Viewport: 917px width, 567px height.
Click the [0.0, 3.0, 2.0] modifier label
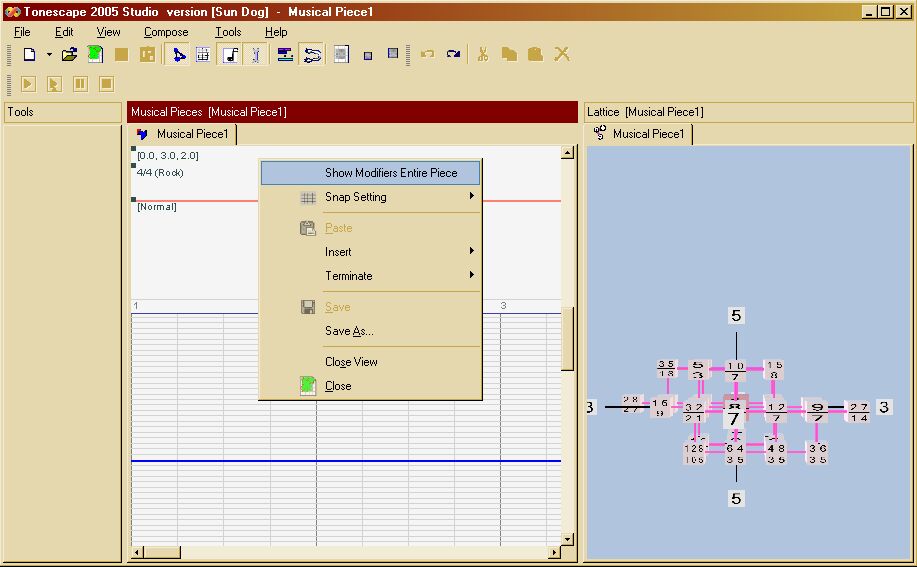[168, 155]
